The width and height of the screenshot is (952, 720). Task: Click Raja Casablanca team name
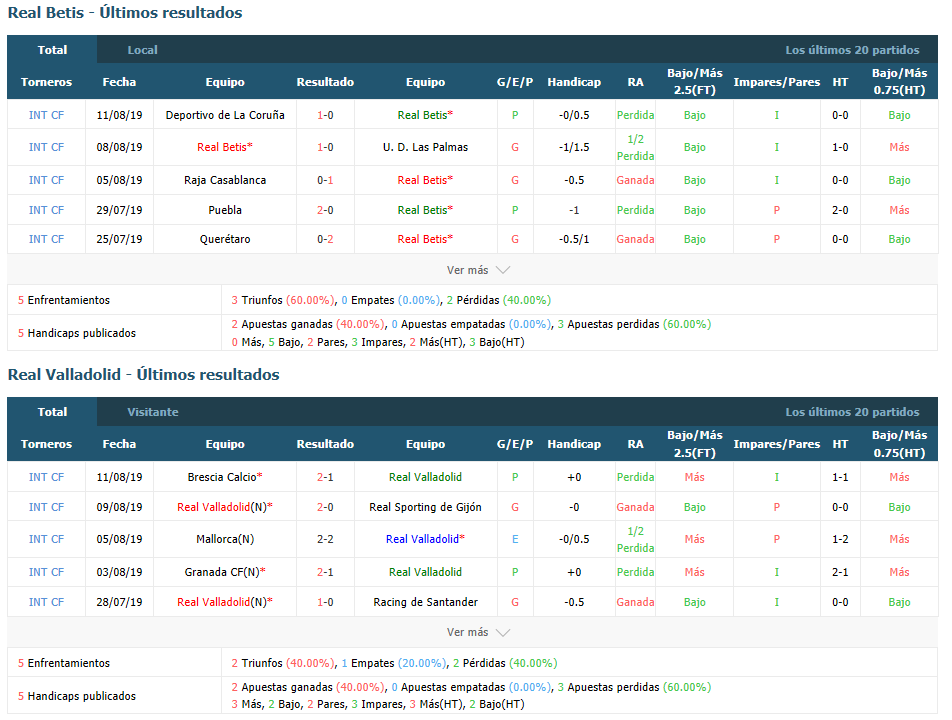point(225,180)
